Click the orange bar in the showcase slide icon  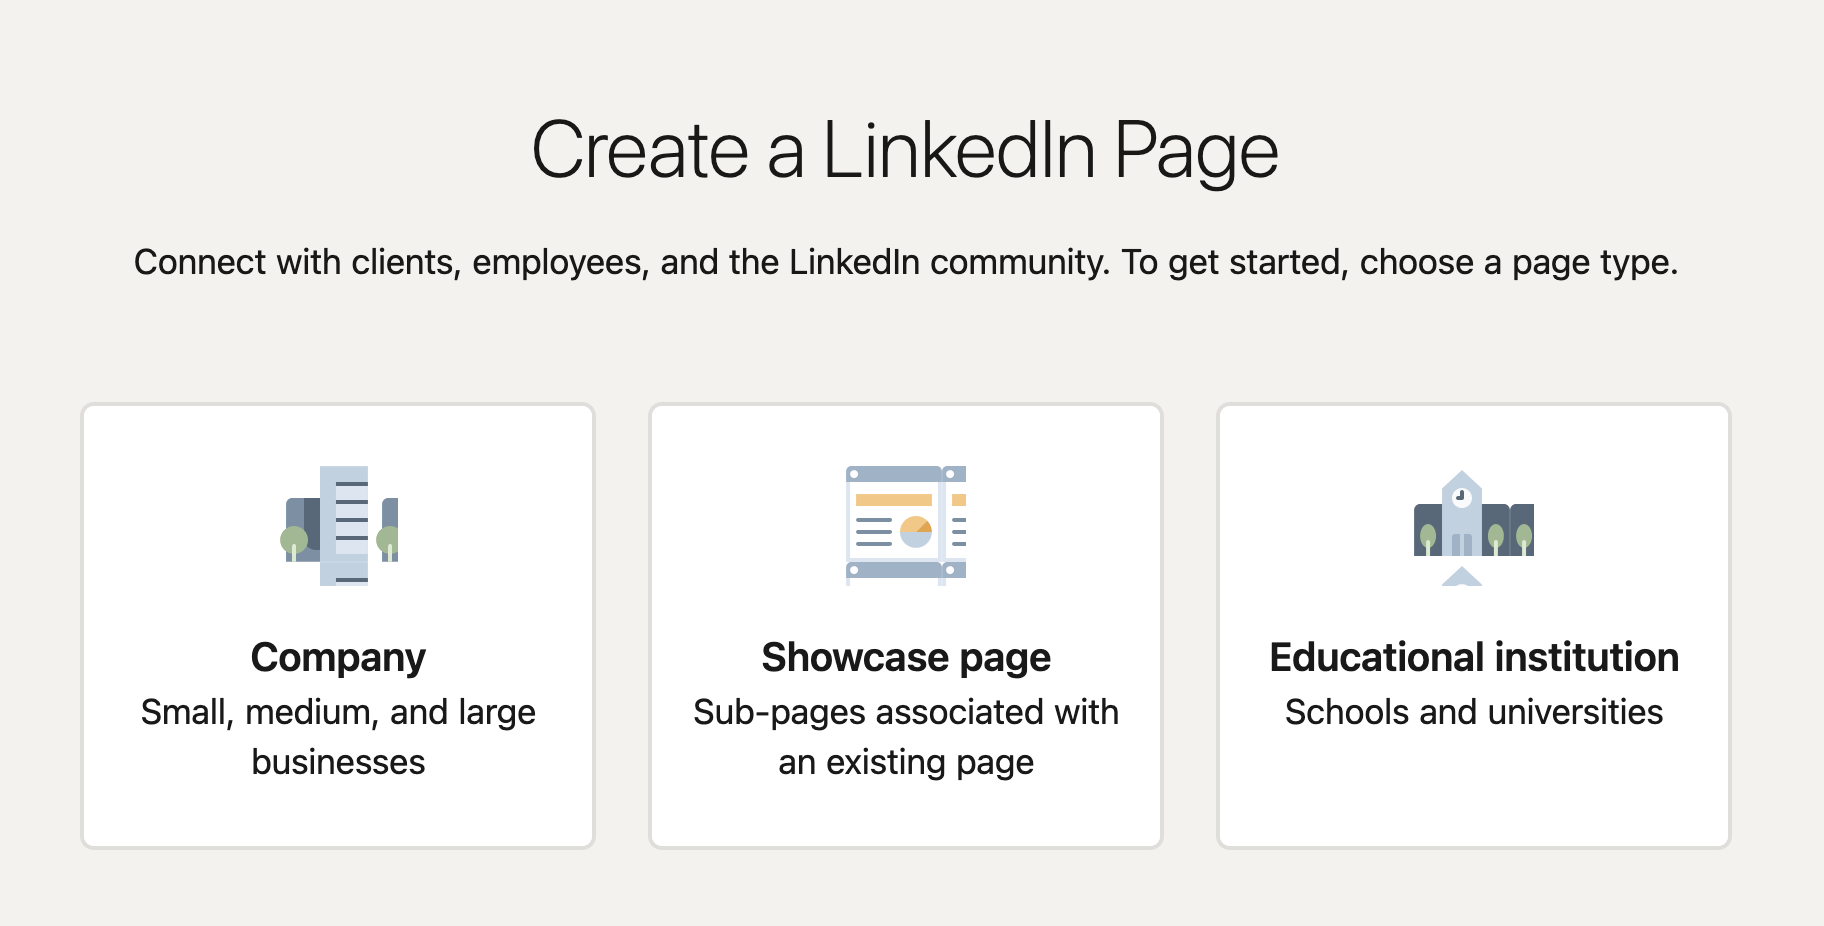[893, 500]
